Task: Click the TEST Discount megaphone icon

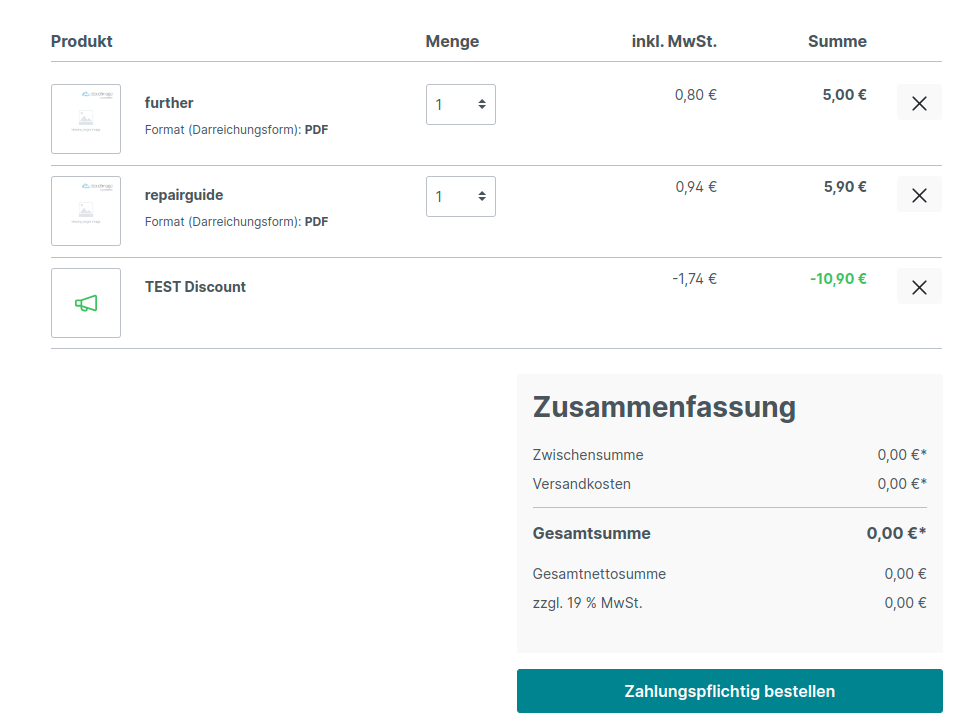Action: click(x=85, y=303)
